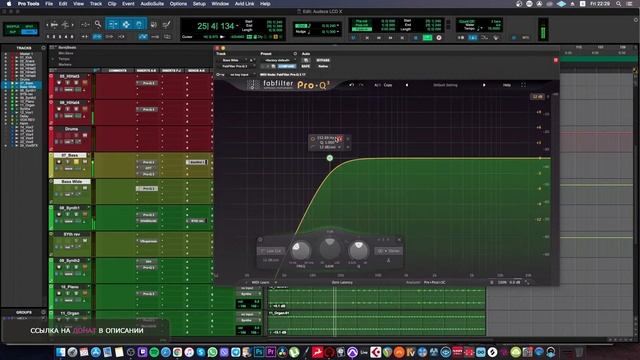Image resolution: width=640 pixels, height=360 pixels.
Task: Click the Pro-Q 3 undo arrow
Action: [351, 85]
